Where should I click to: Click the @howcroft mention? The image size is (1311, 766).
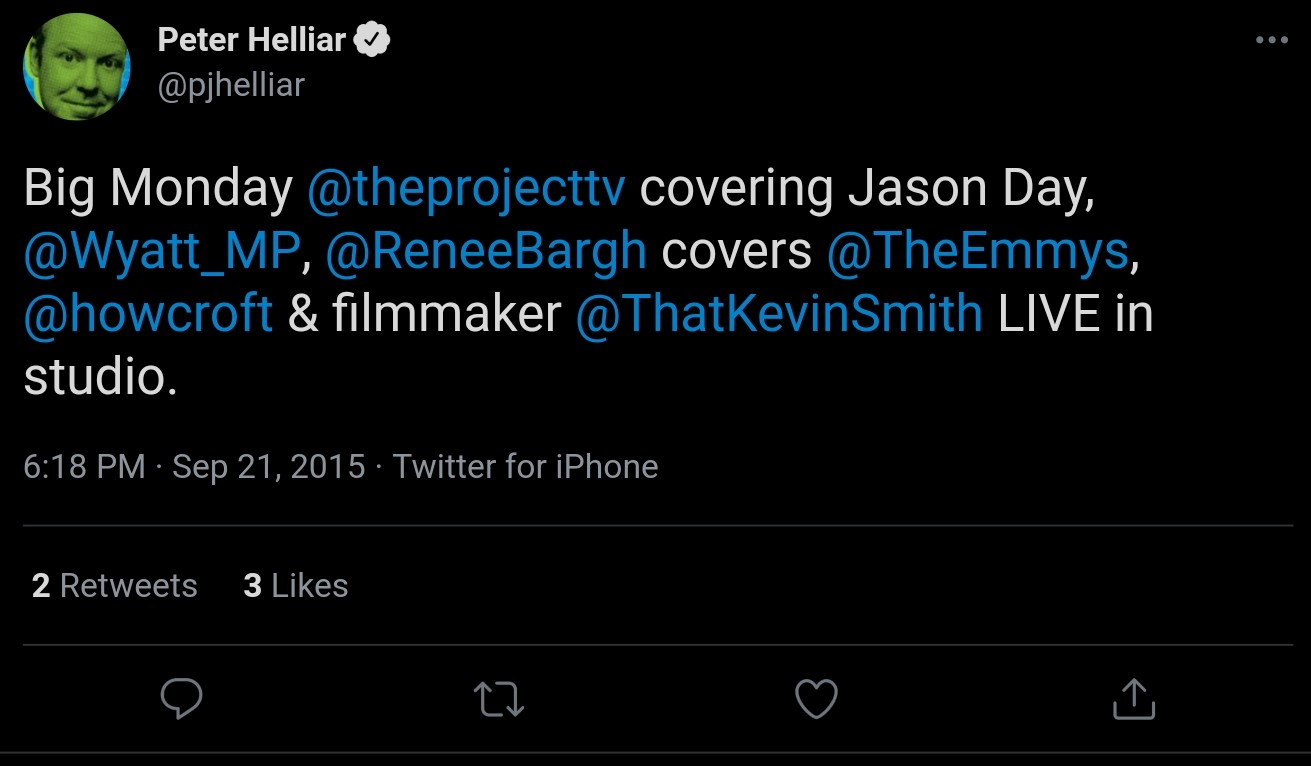[148, 313]
